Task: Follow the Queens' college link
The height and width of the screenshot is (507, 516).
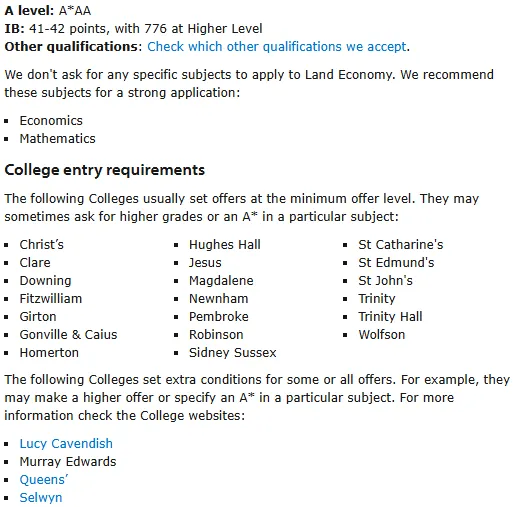Action: pyautogui.click(x=44, y=480)
